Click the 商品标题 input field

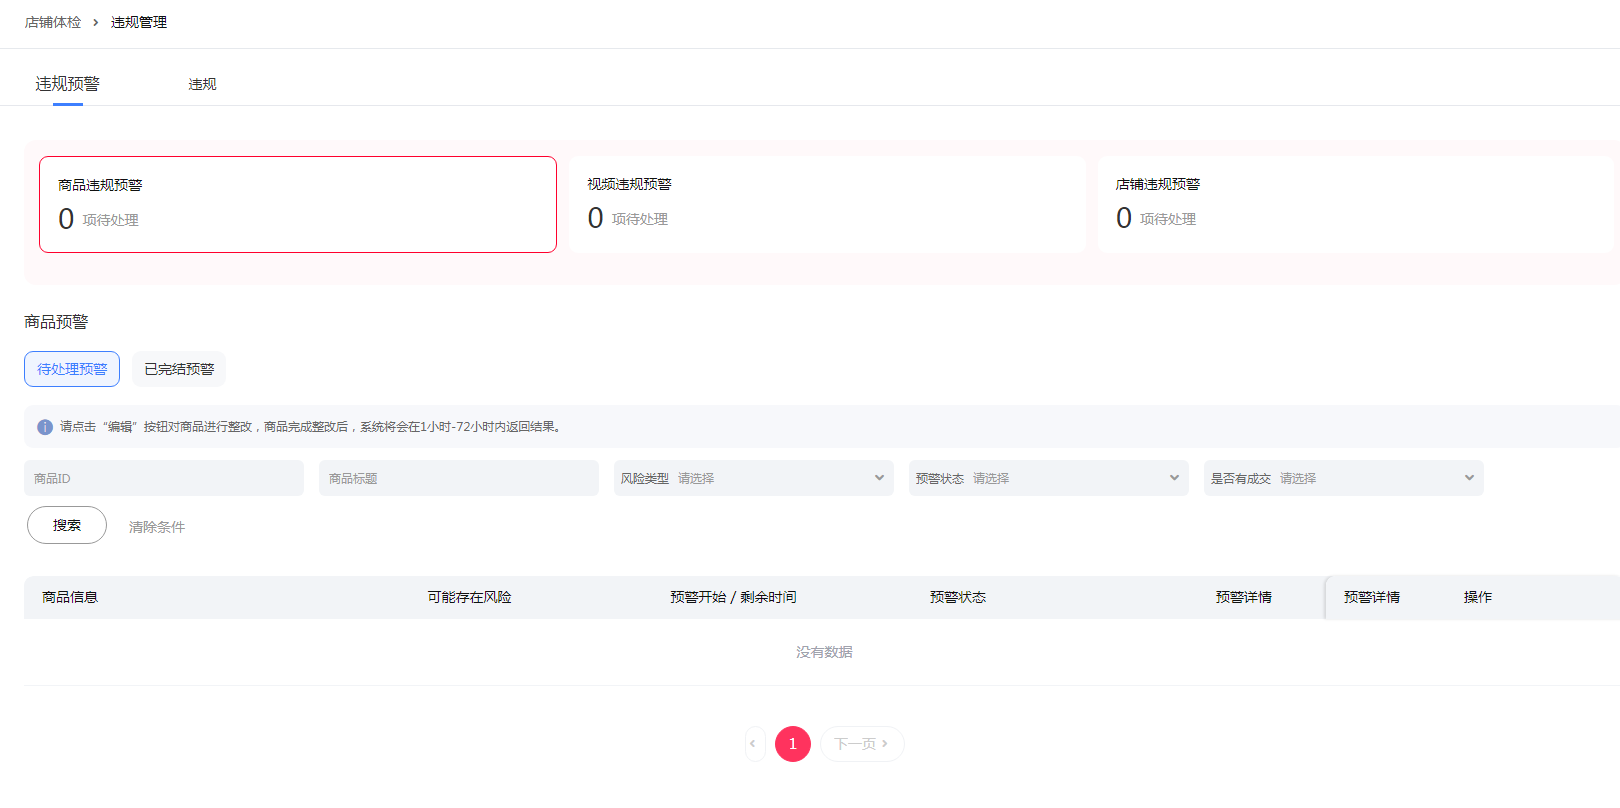458,478
